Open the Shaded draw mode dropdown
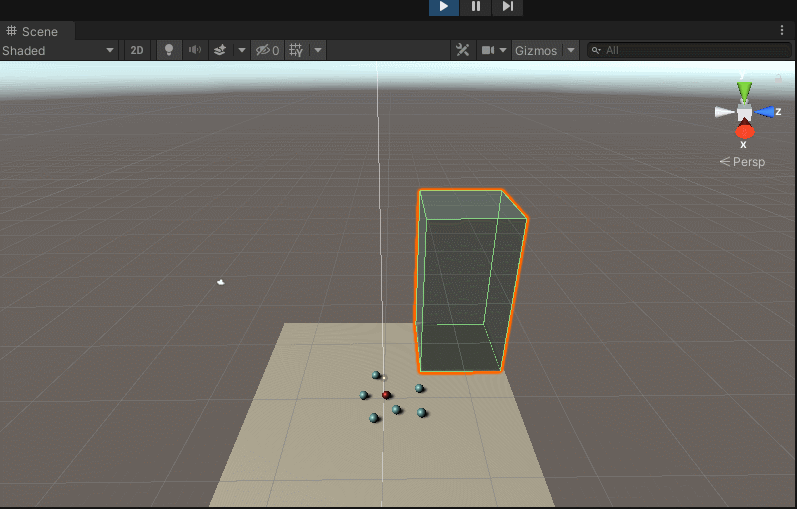 58,50
